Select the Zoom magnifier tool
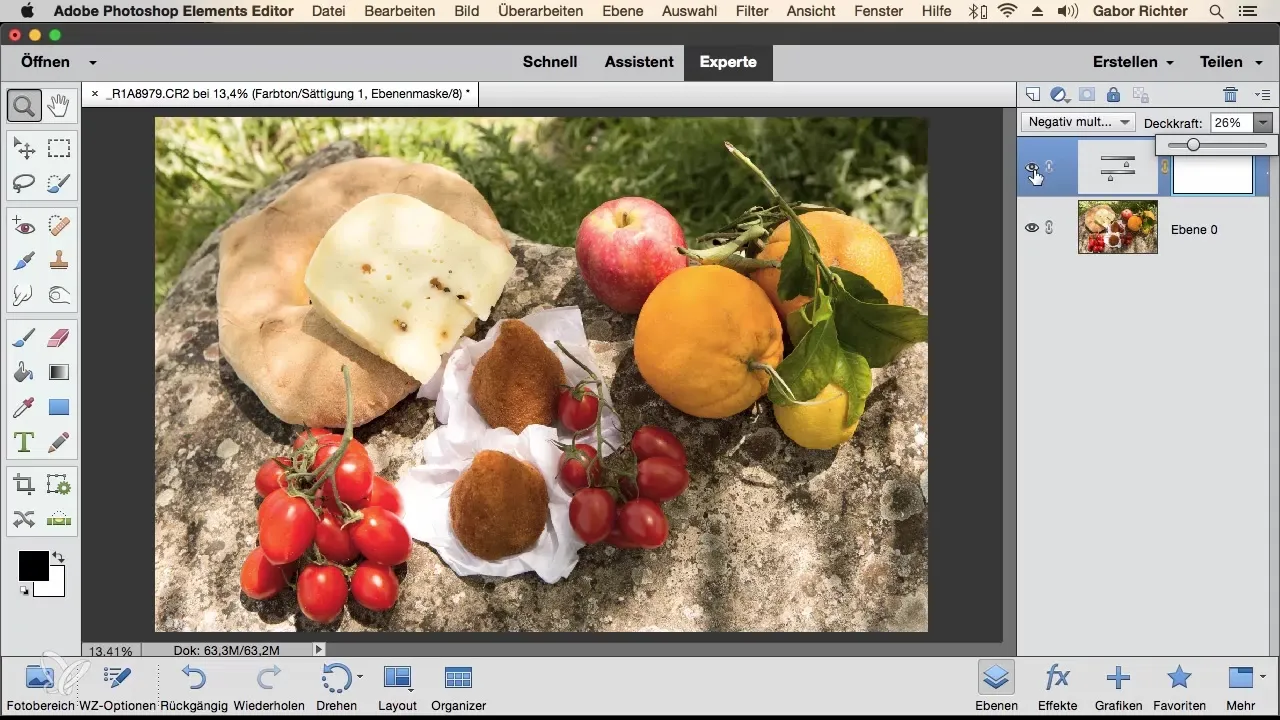The width and height of the screenshot is (1280, 720). [24, 104]
